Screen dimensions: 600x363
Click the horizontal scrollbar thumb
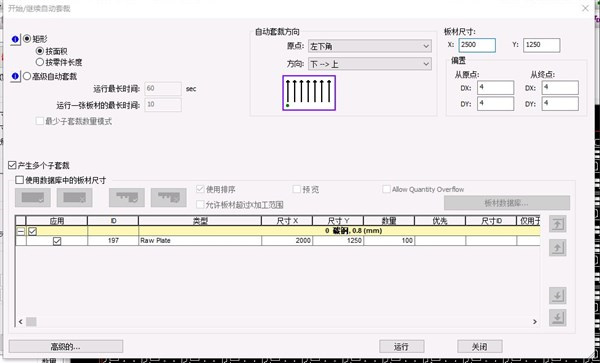(31, 322)
